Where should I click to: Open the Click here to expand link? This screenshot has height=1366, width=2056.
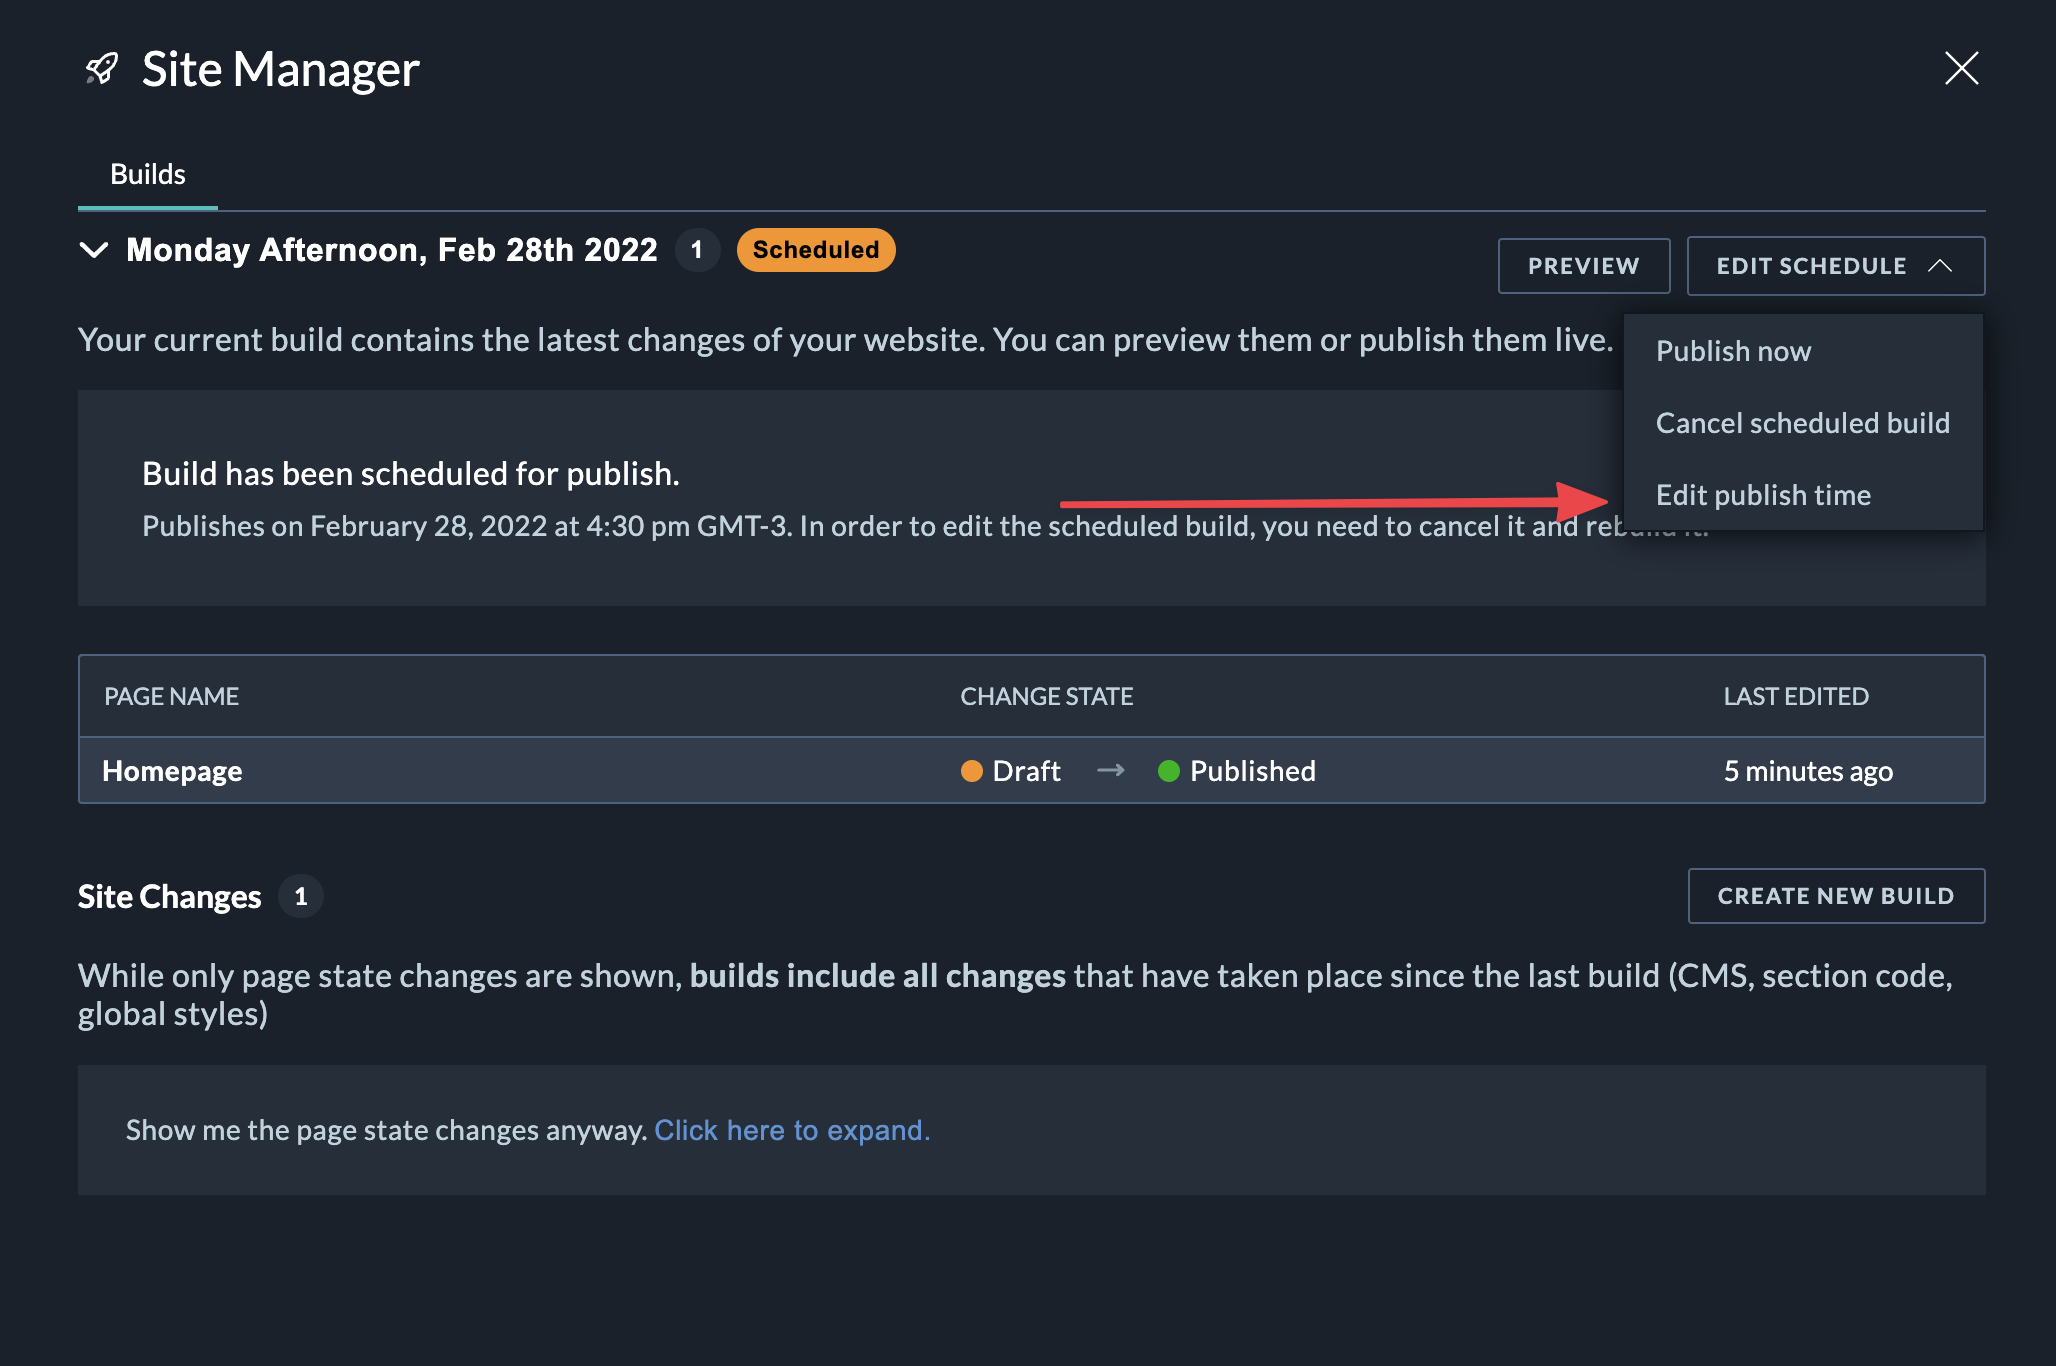click(x=792, y=1130)
